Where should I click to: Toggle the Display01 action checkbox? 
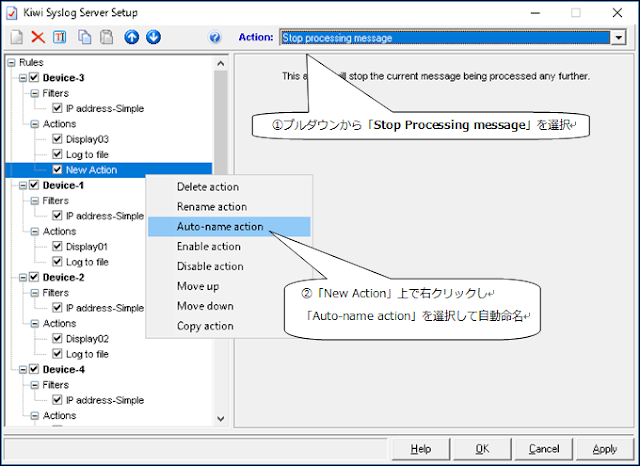click(x=57, y=246)
